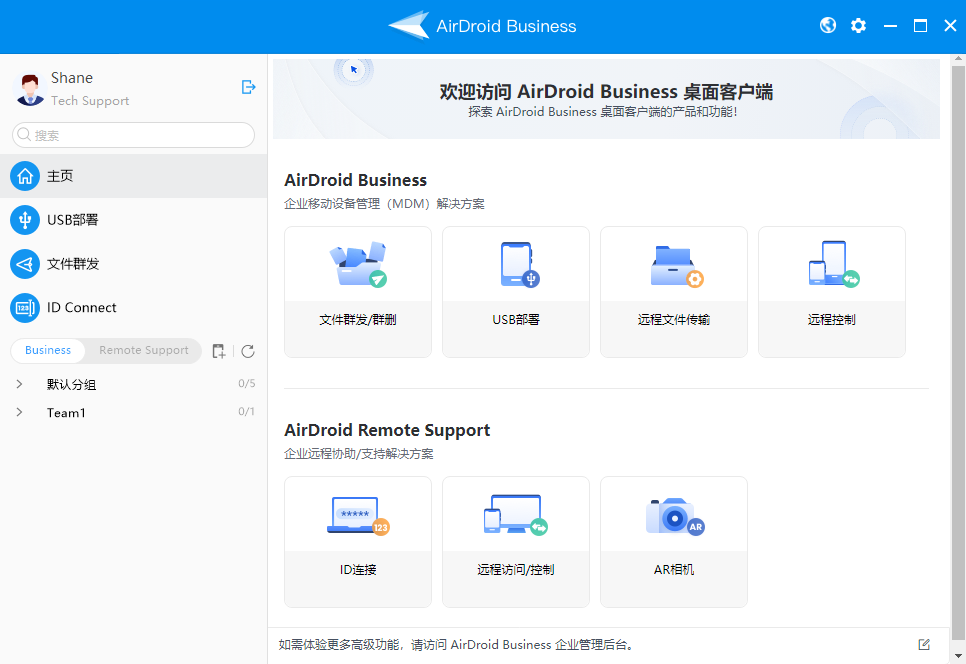
Task: Click the feedback edit icon at bottom right
Action: [x=924, y=644]
